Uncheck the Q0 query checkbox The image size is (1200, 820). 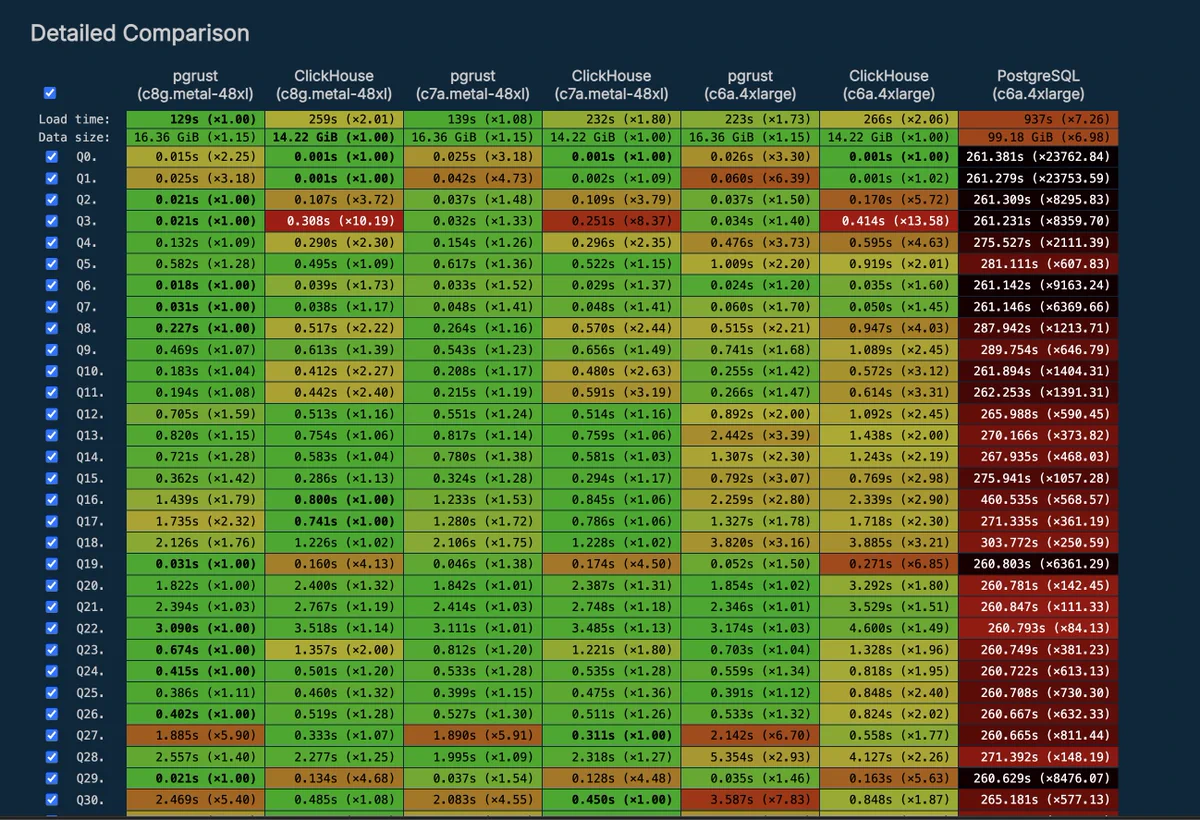tap(51, 157)
